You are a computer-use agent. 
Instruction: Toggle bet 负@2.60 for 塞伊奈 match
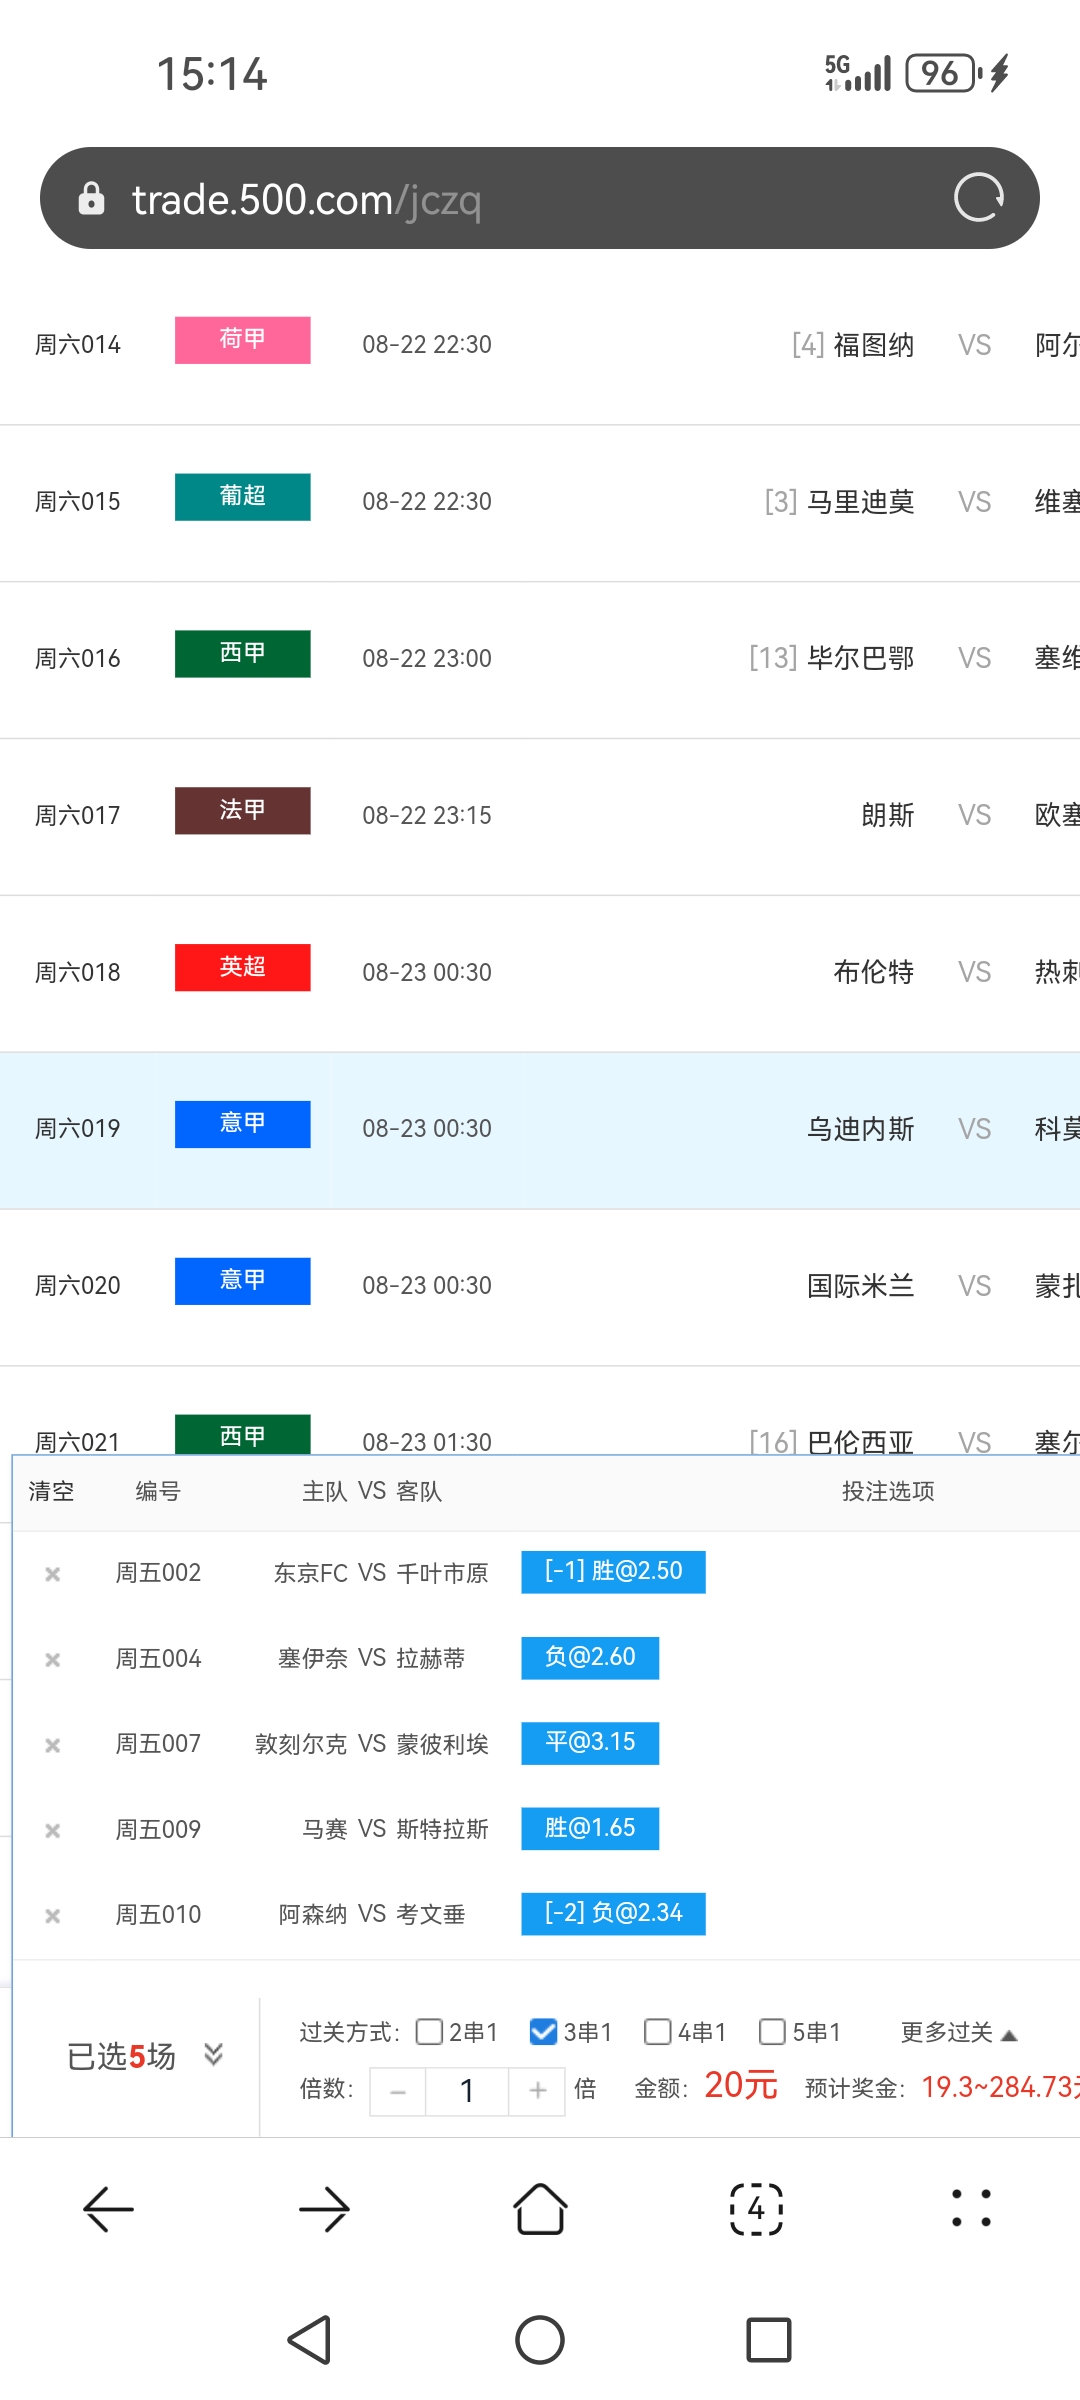pyautogui.click(x=590, y=1657)
